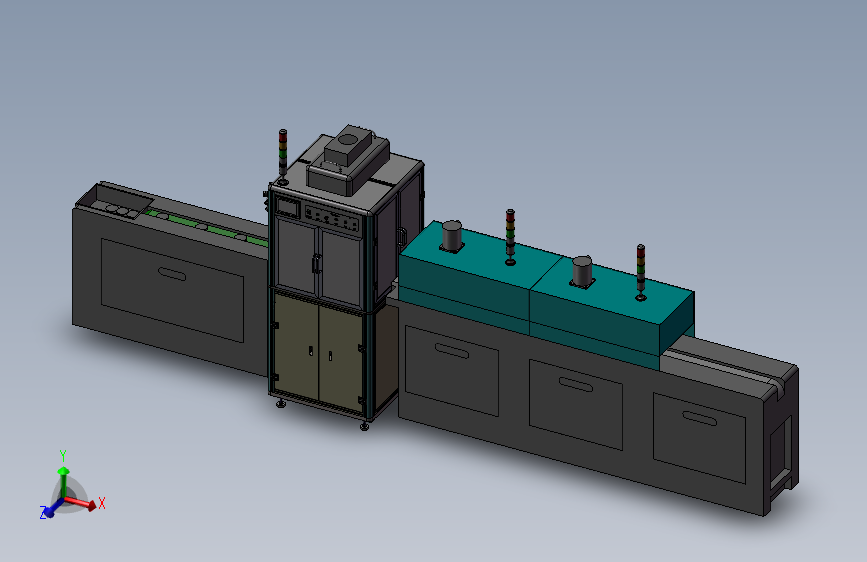Select the gray cylinder on the right teal cover
The image size is (867, 562).
pyautogui.click(x=582, y=271)
